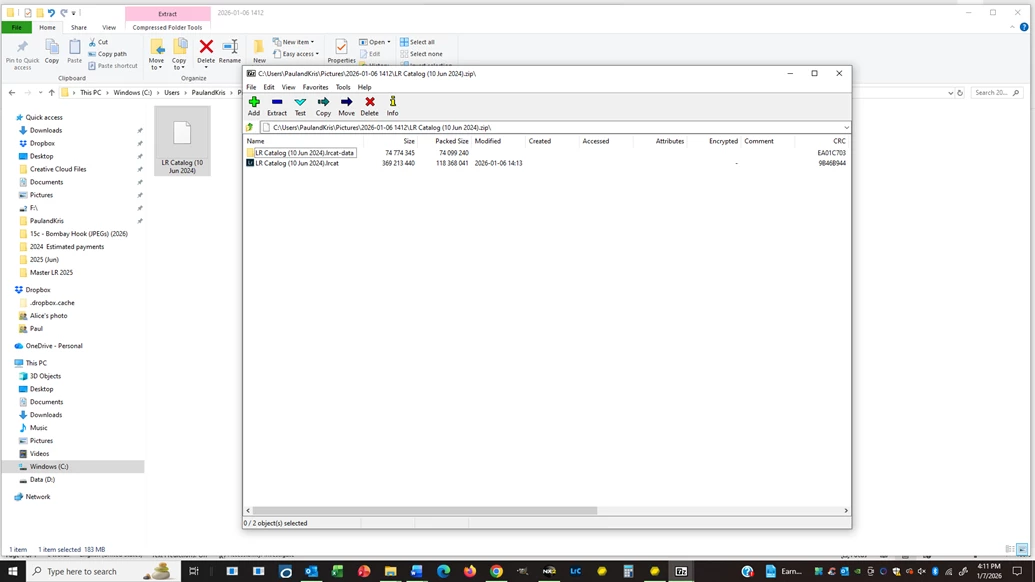Open Windows Start menu button
This screenshot has height=582, width=1035.
[12, 571]
